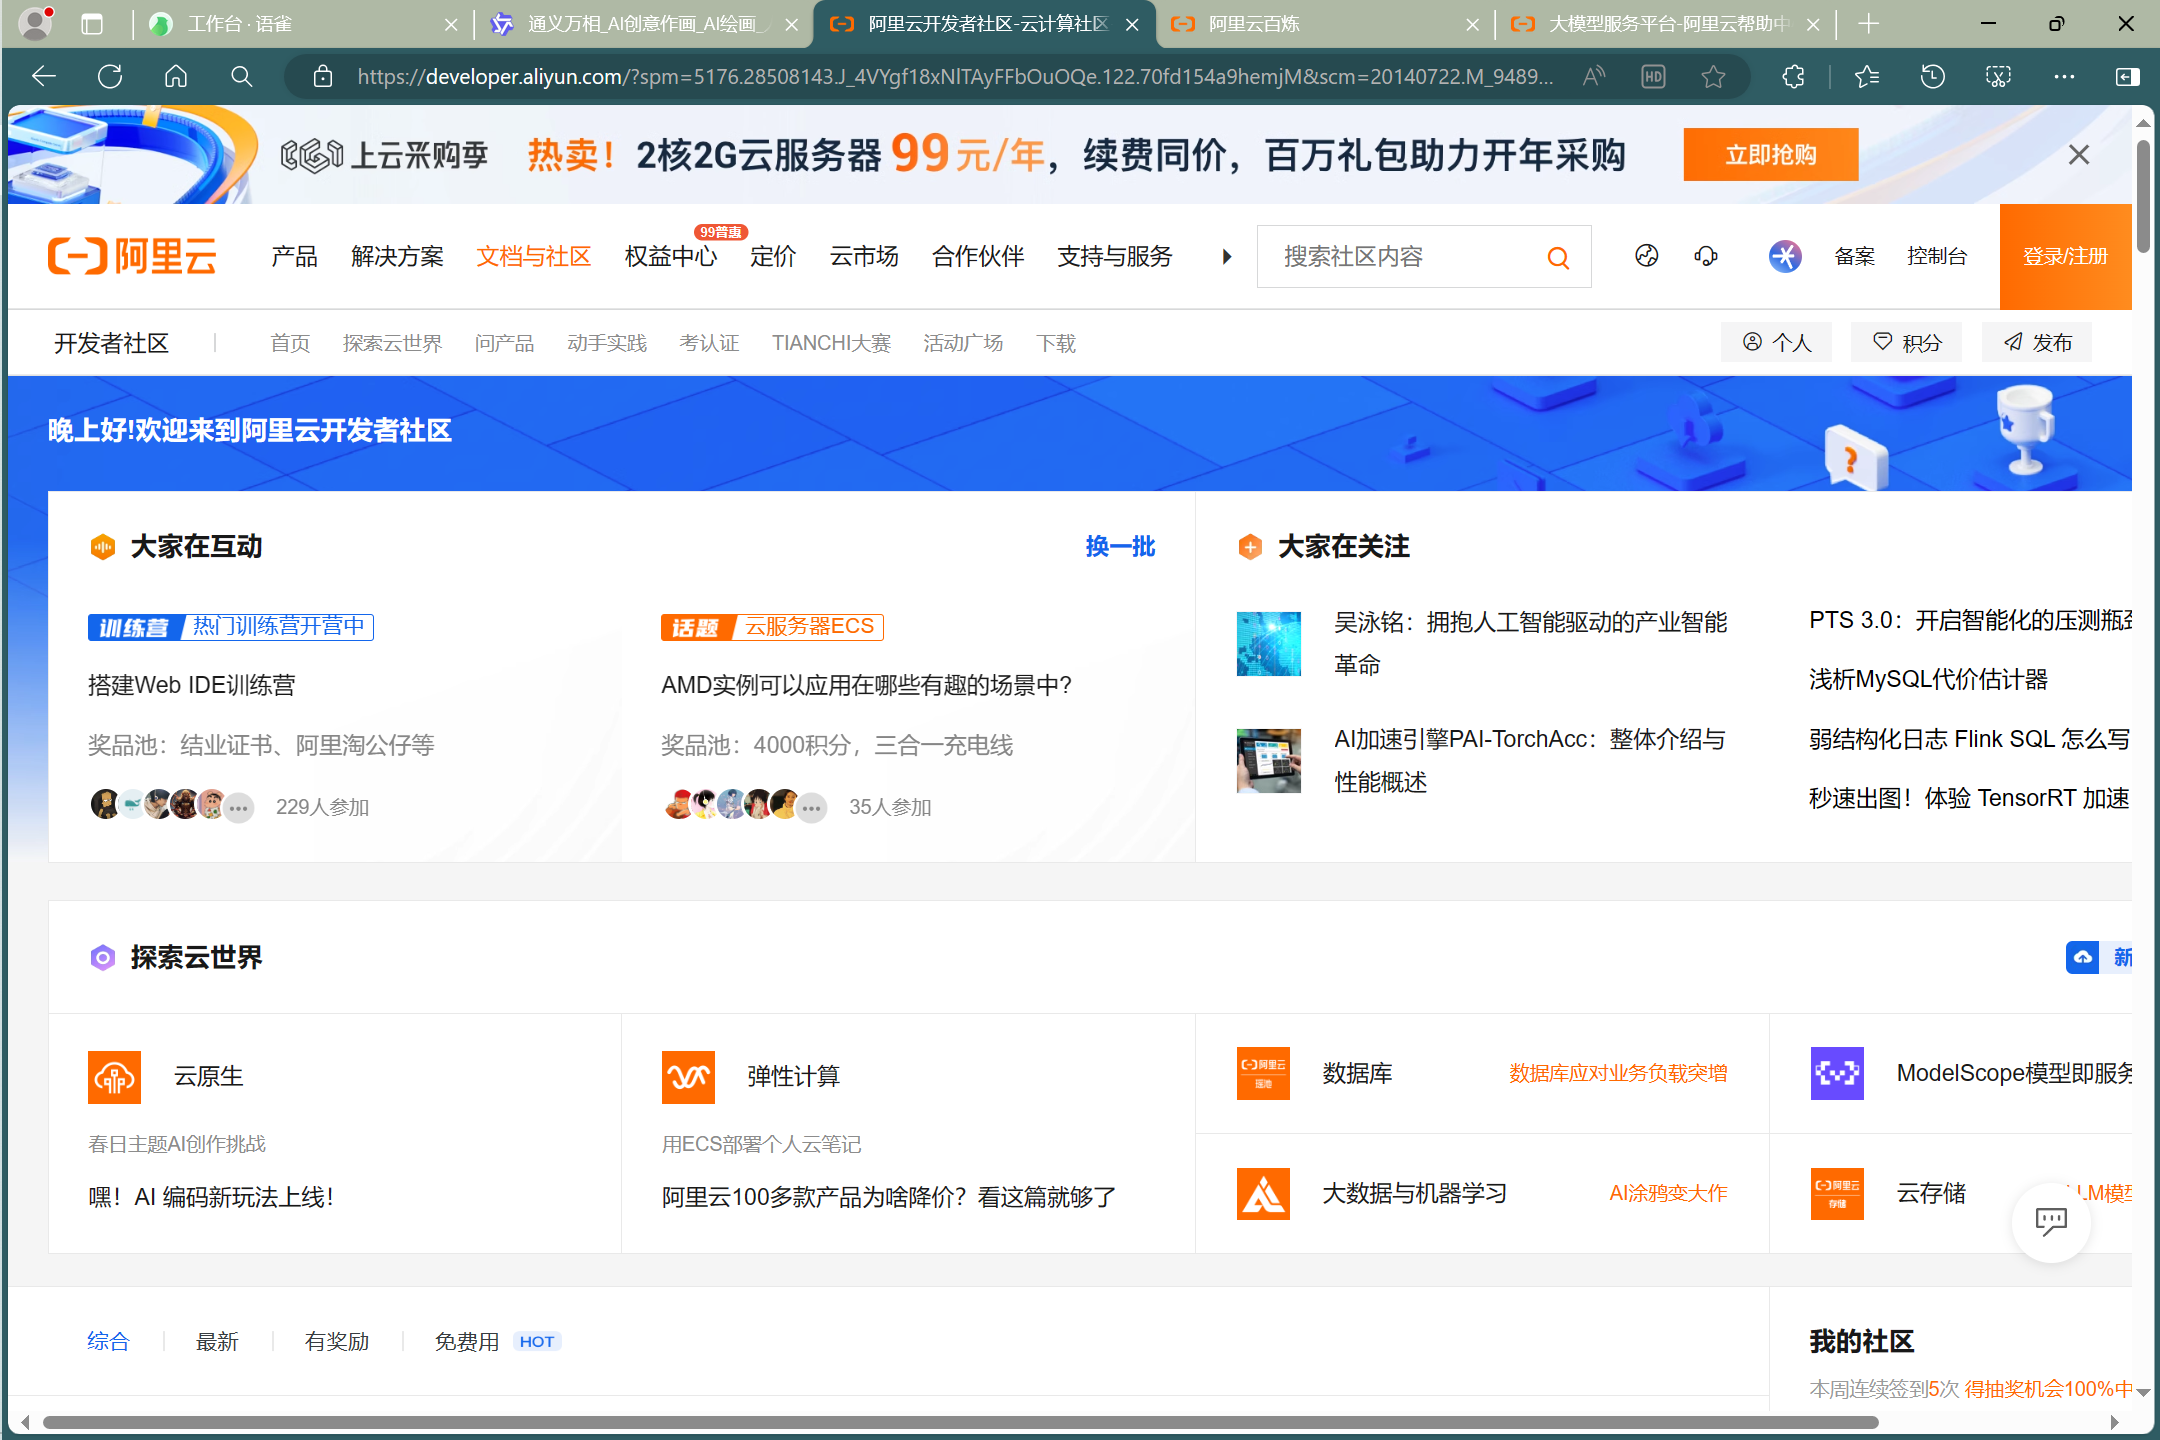Click the browser address bar URL
This screenshot has height=1440, width=2160.
tap(955, 77)
